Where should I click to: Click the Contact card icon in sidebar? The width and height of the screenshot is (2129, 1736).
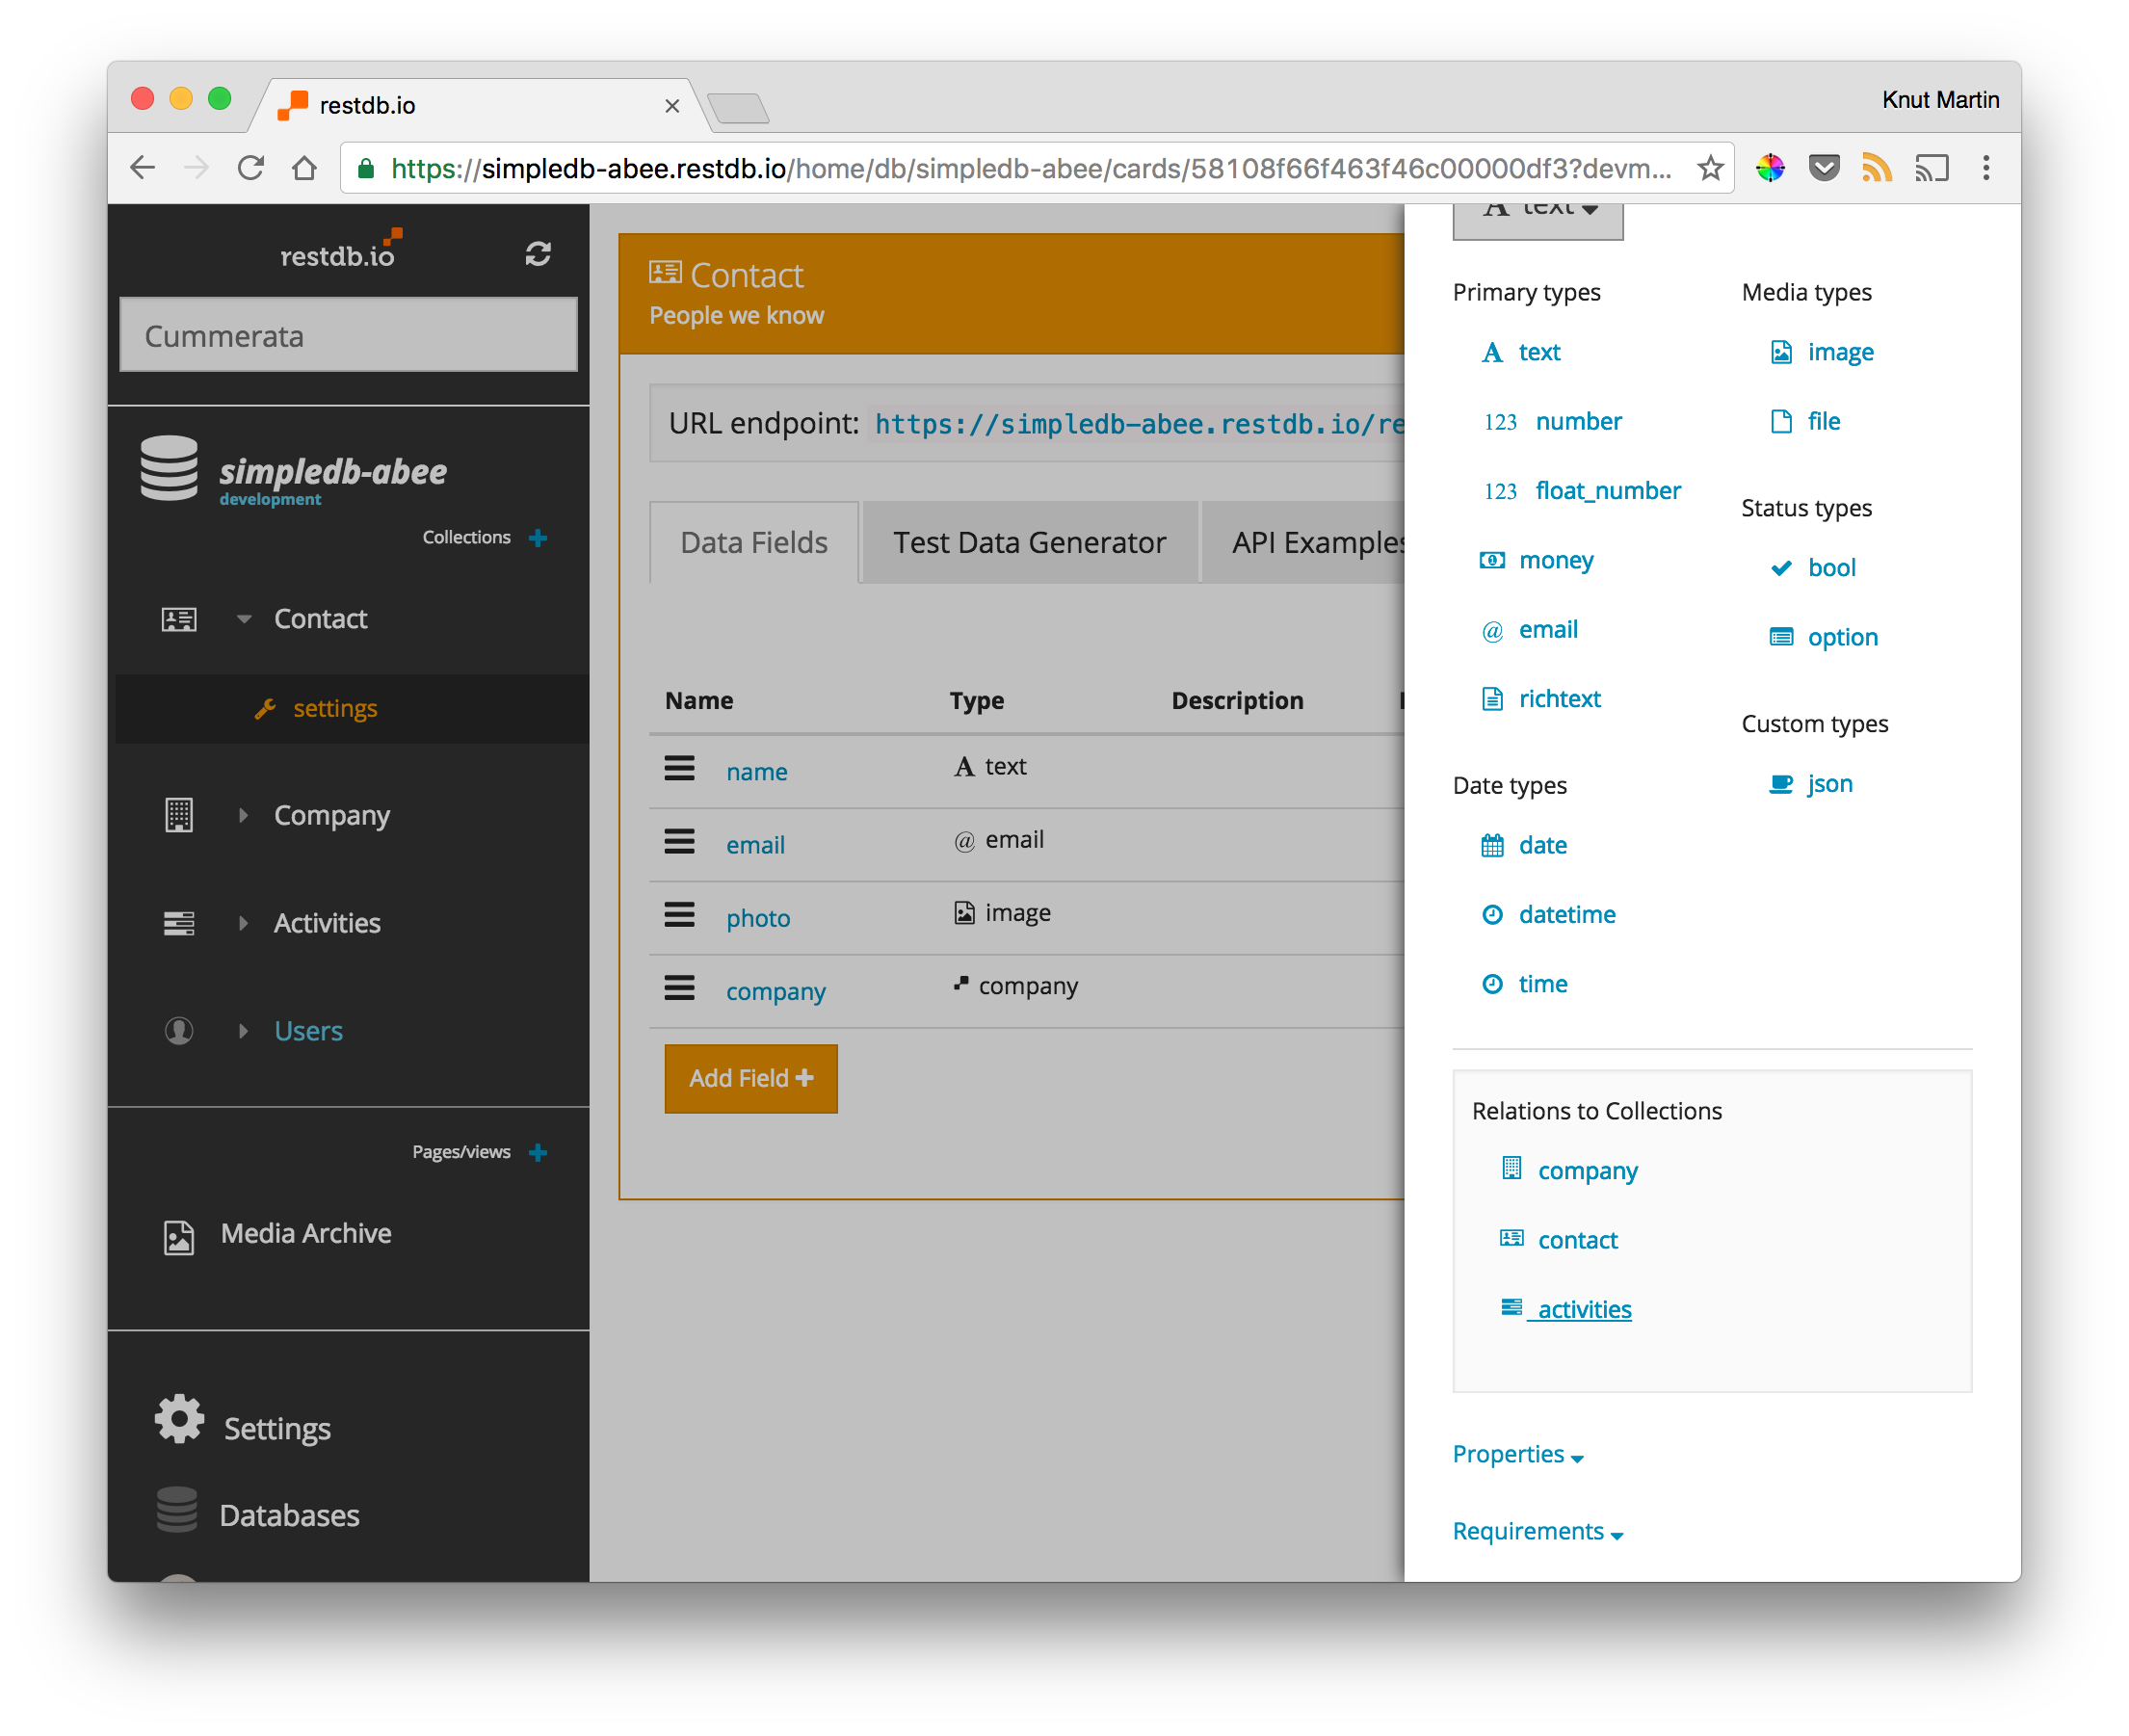[179, 619]
